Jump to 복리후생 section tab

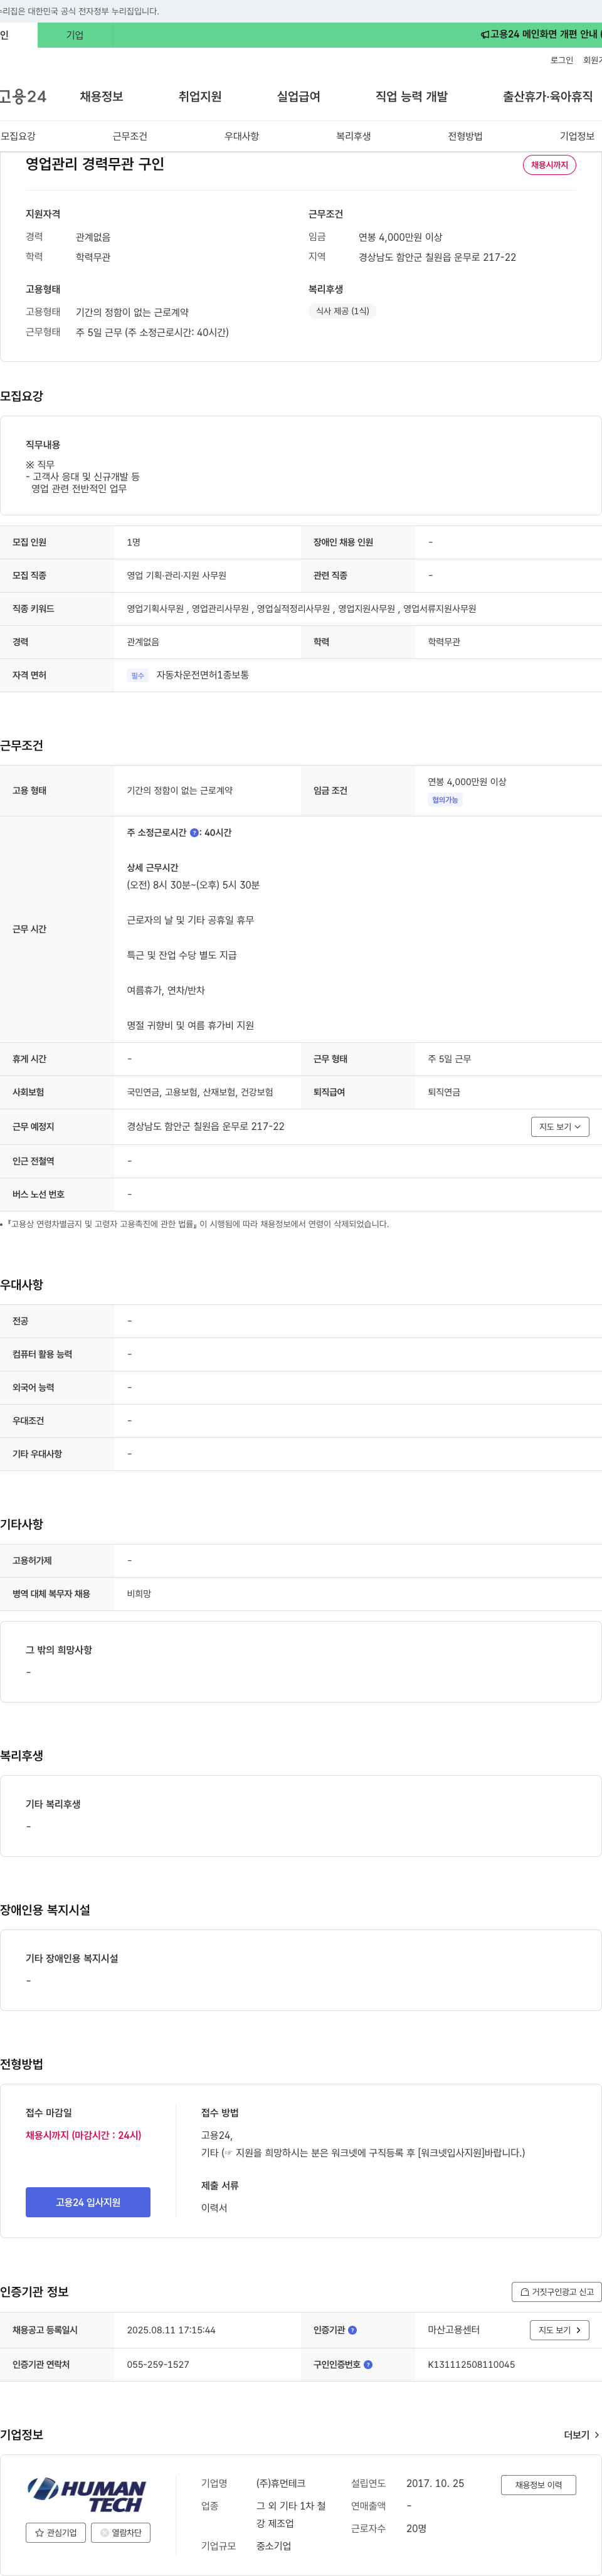click(x=353, y=136)
